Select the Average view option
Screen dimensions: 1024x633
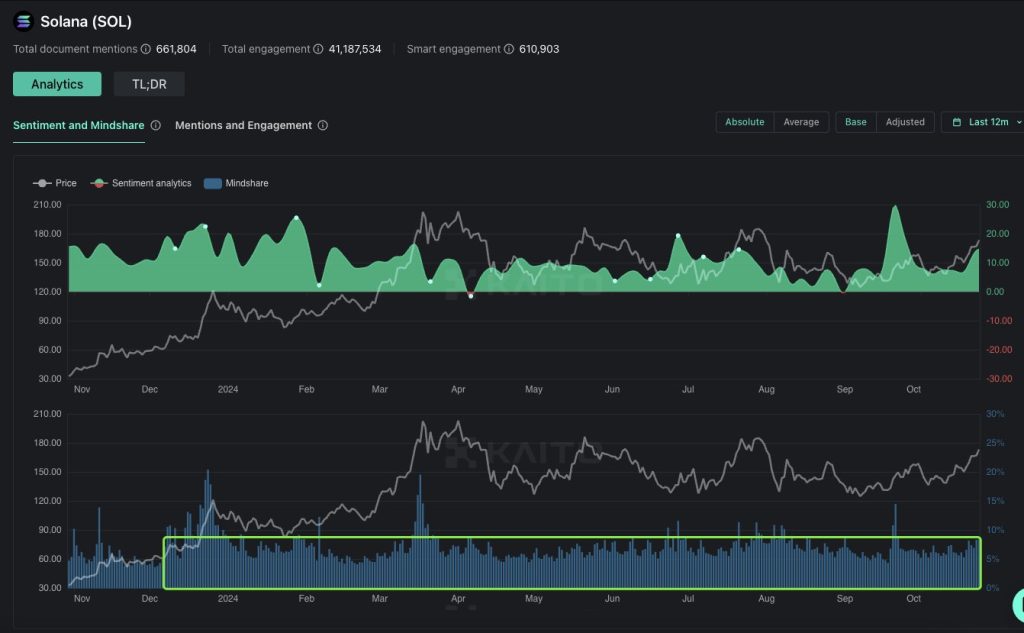[x=801, y=122]
